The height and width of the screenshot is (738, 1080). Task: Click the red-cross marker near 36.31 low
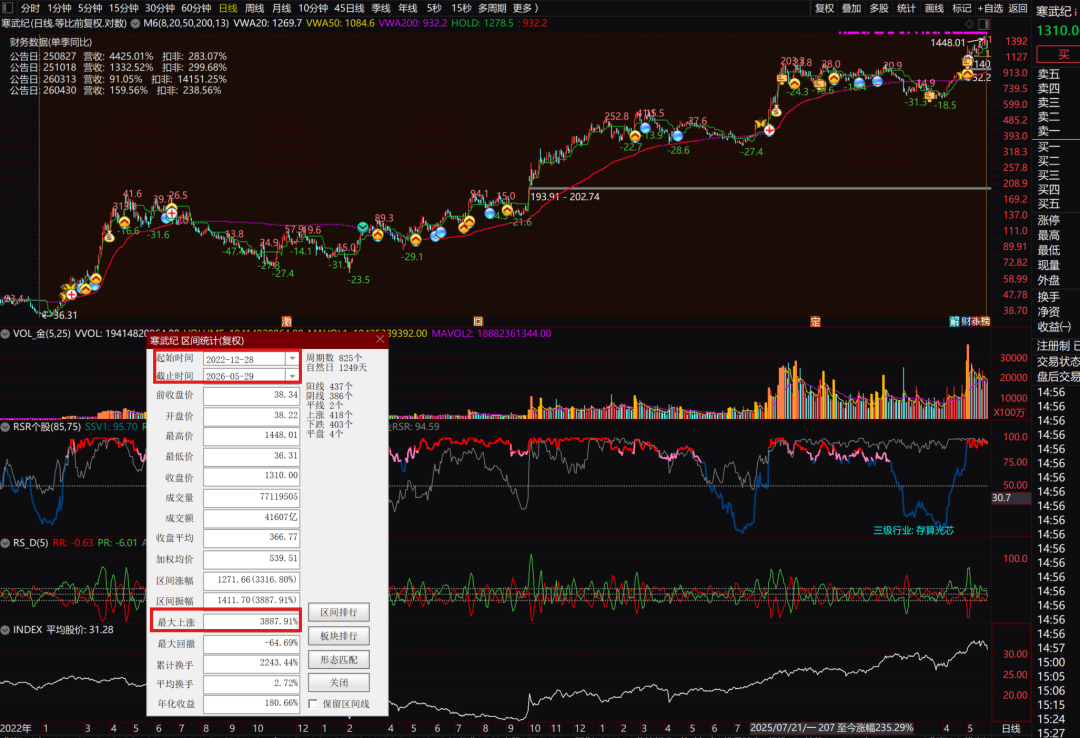71,294
